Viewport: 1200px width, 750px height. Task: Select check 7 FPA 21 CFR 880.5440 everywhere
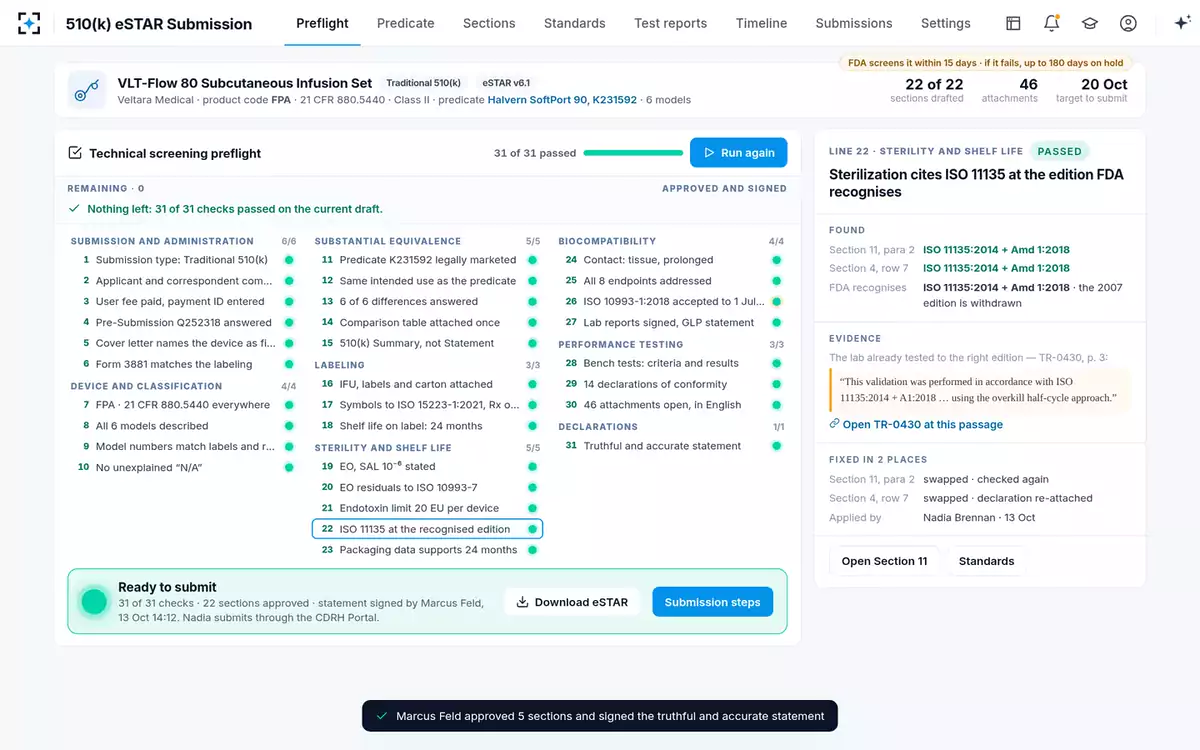[185, 405]
